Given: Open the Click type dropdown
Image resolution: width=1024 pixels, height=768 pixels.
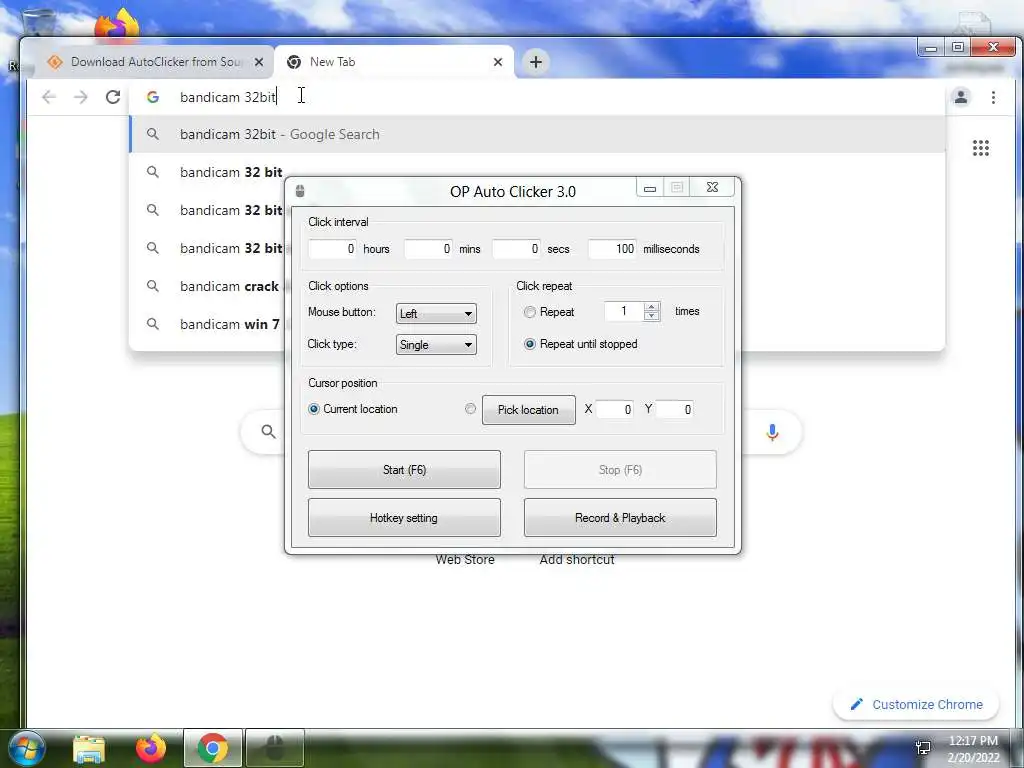Looking at the screenshot, I should [x=436, y=345].
